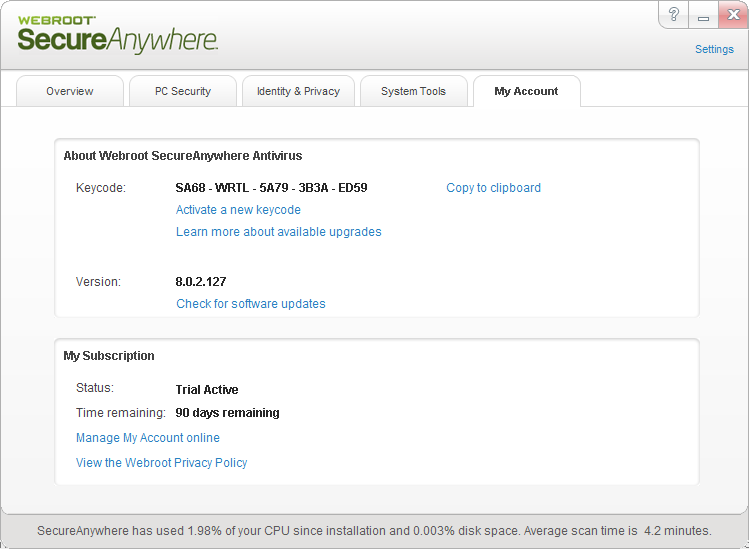This screenshot has width=749, height=549.
Task: Click Activate a new keycode
Action: coord(238,210)
